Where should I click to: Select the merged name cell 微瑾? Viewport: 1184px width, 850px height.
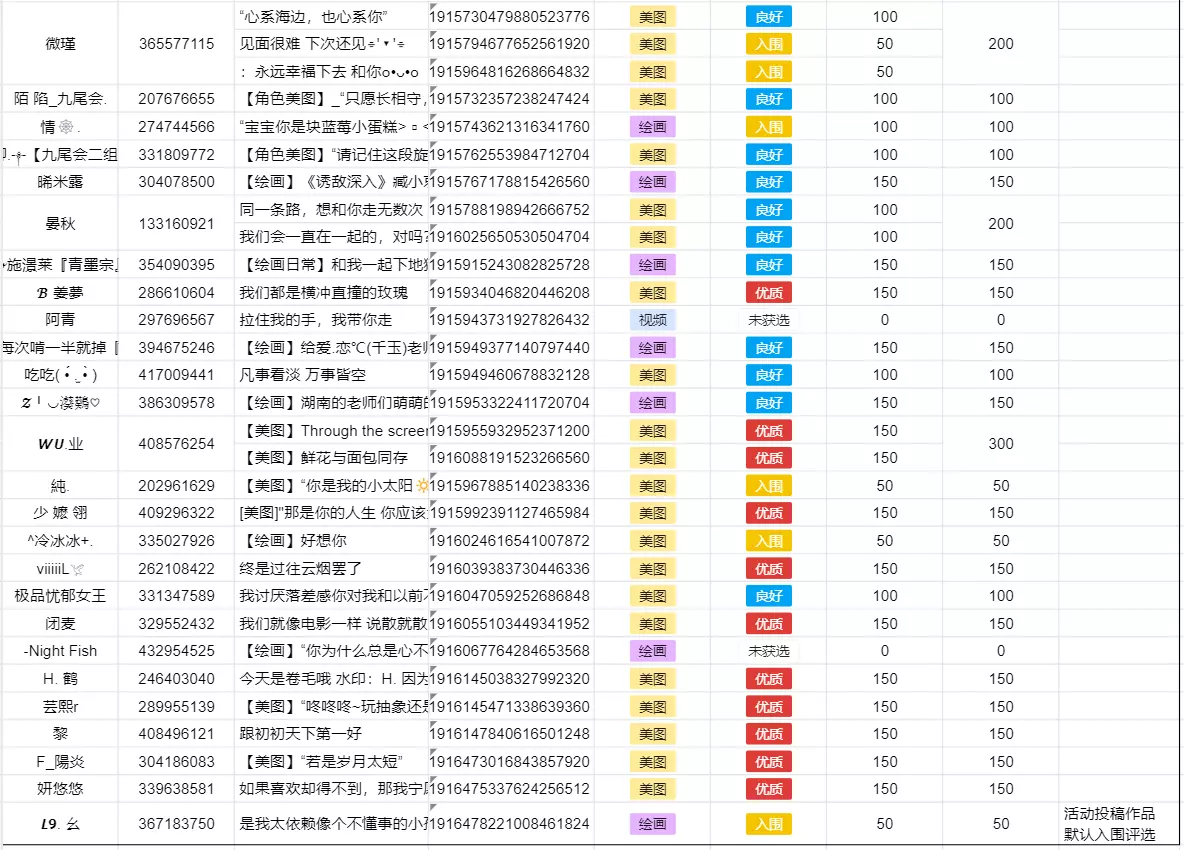point(61,44)
